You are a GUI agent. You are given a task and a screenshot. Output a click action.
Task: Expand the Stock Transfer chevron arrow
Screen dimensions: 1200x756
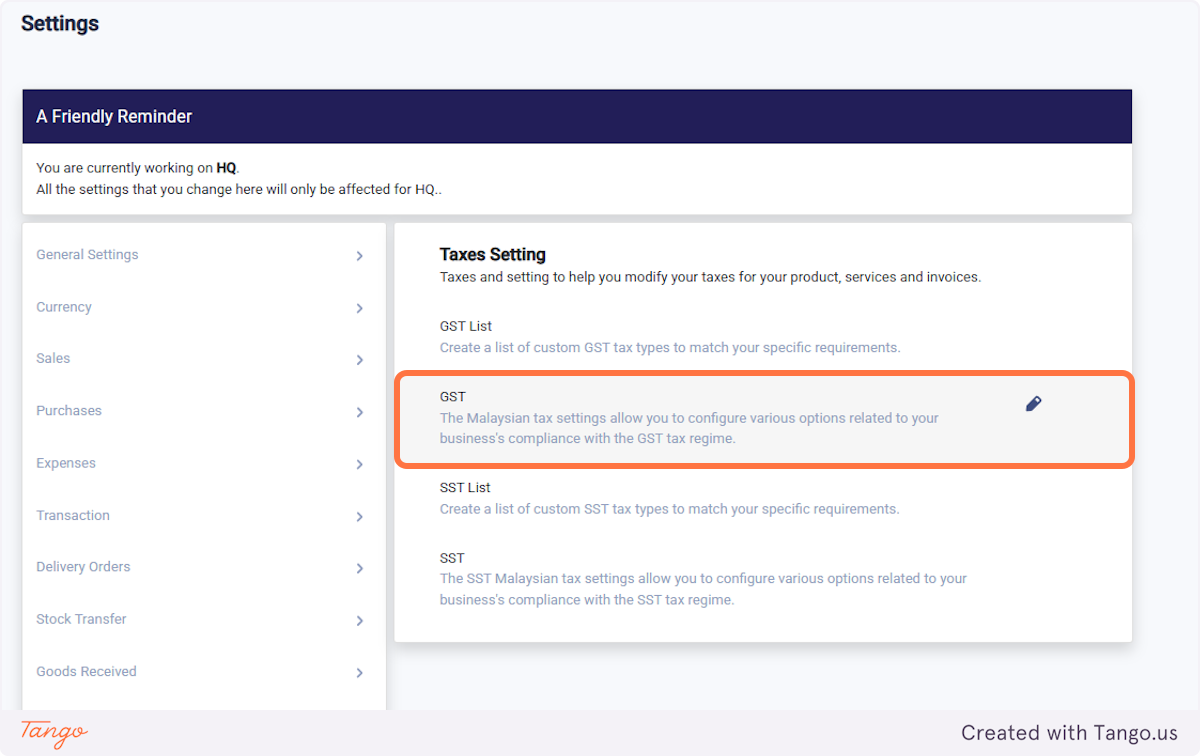pyautogui.click(x=359, y=620)
